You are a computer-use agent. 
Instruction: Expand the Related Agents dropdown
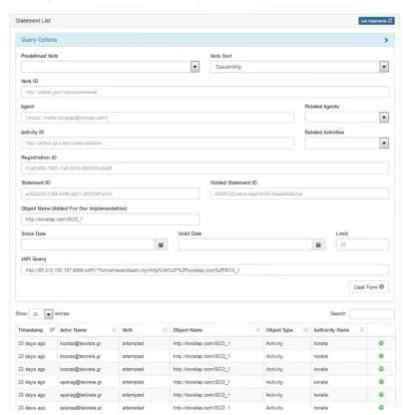[347, 118]
